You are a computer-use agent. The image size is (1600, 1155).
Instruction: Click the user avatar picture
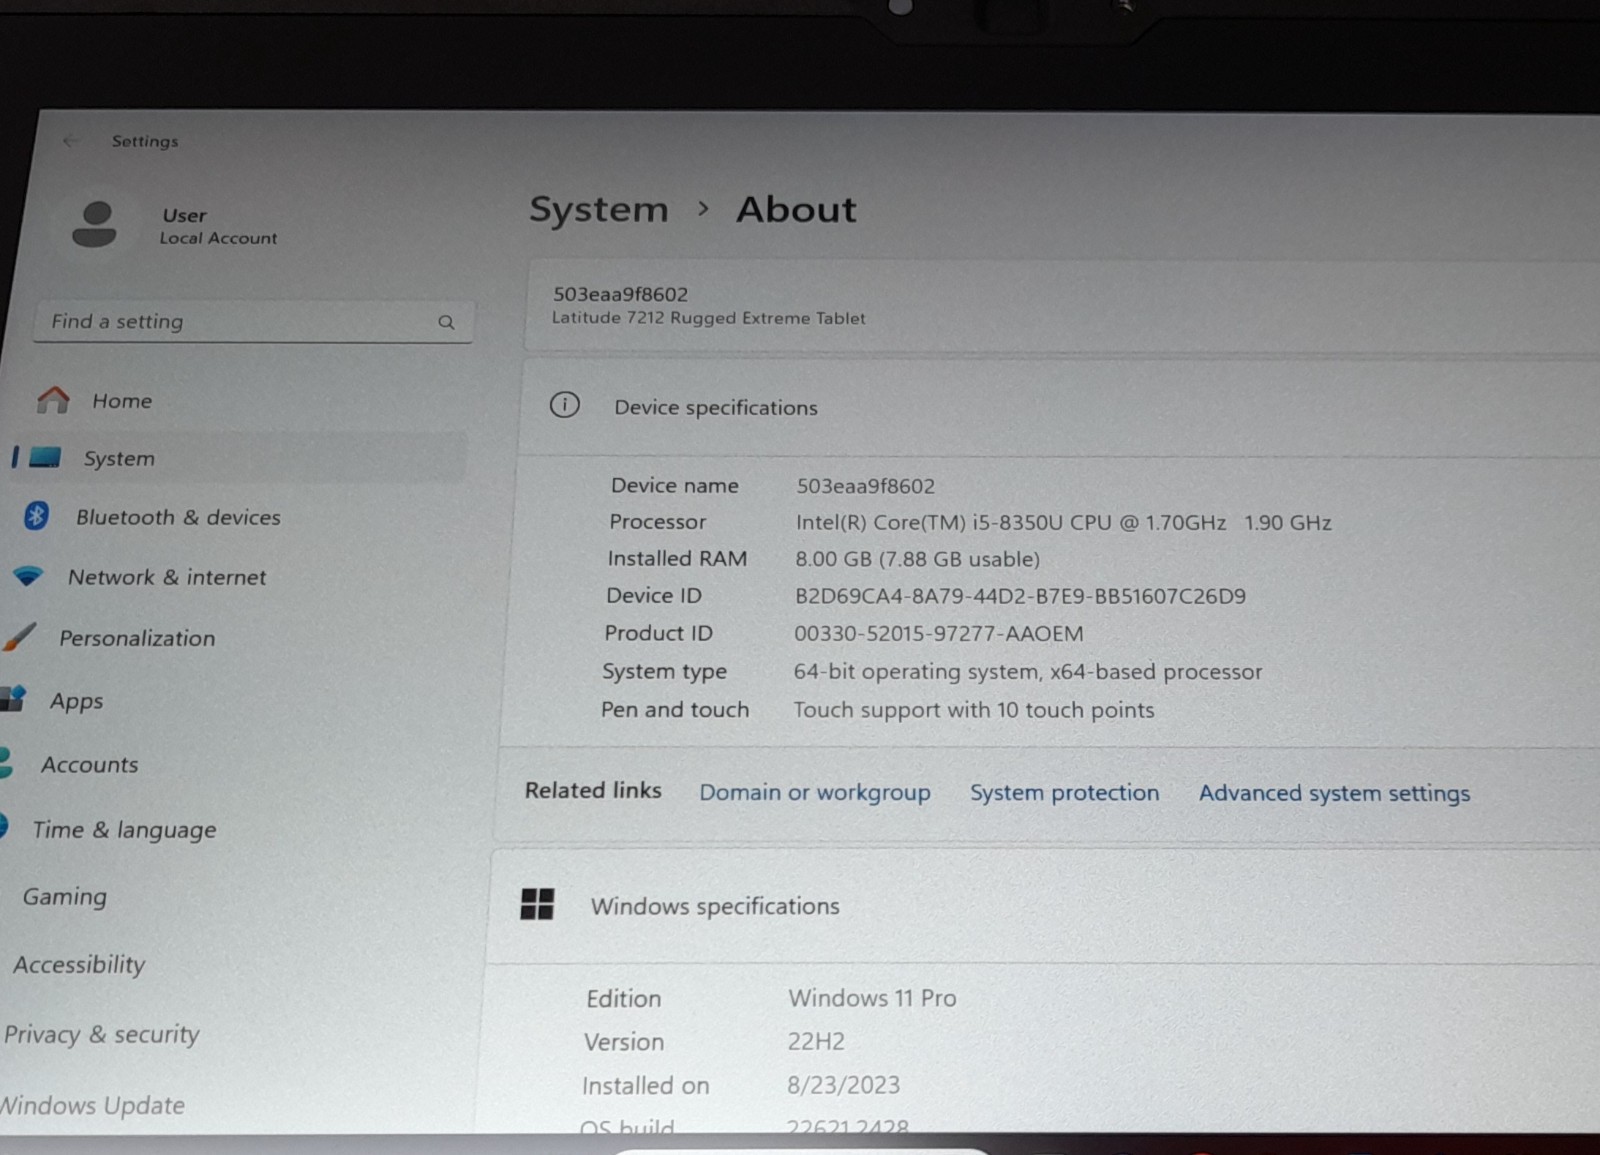point(95,224)
